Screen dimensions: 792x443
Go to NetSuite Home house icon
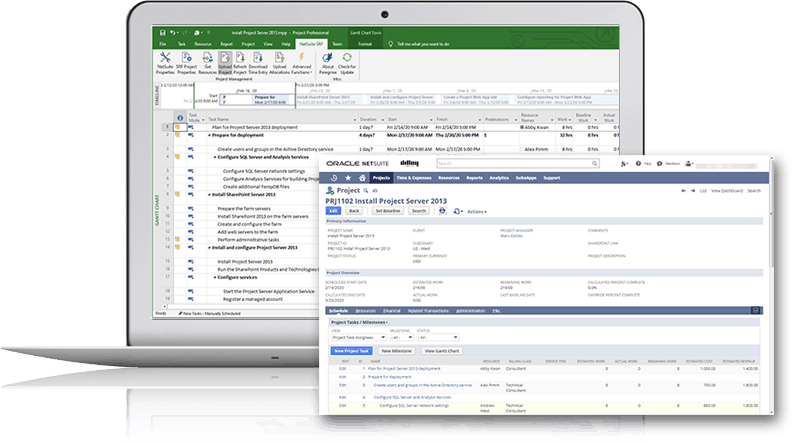pos(362,178)
